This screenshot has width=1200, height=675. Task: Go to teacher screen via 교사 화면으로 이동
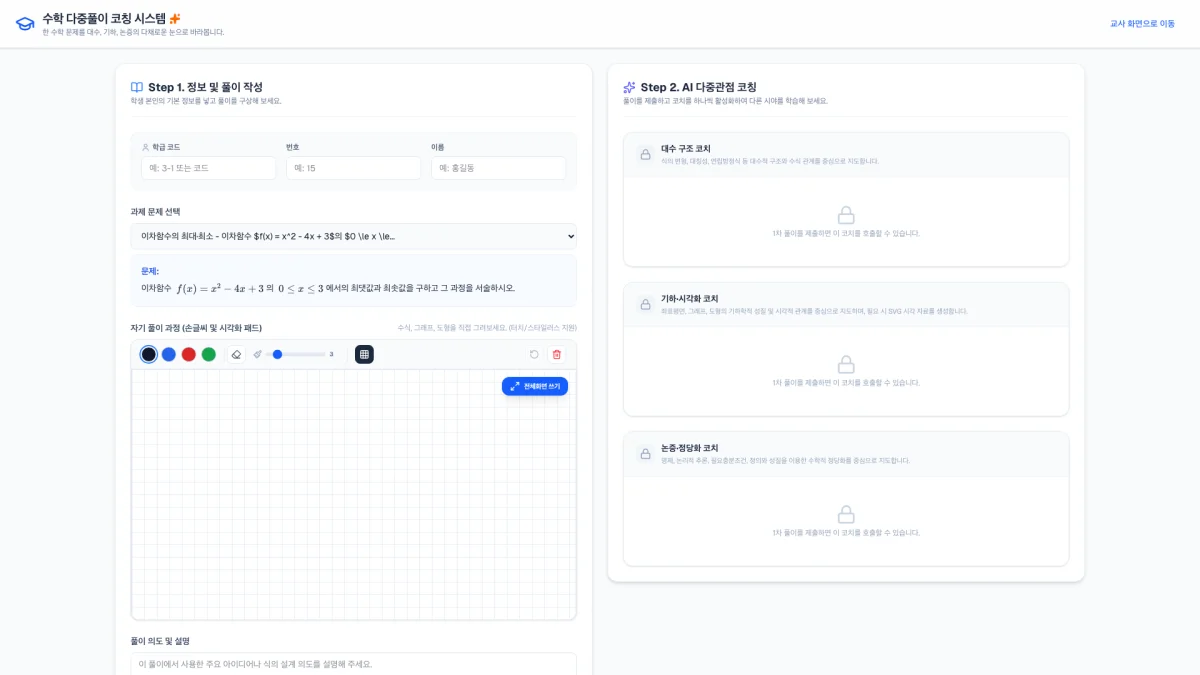click(1142, 23)
